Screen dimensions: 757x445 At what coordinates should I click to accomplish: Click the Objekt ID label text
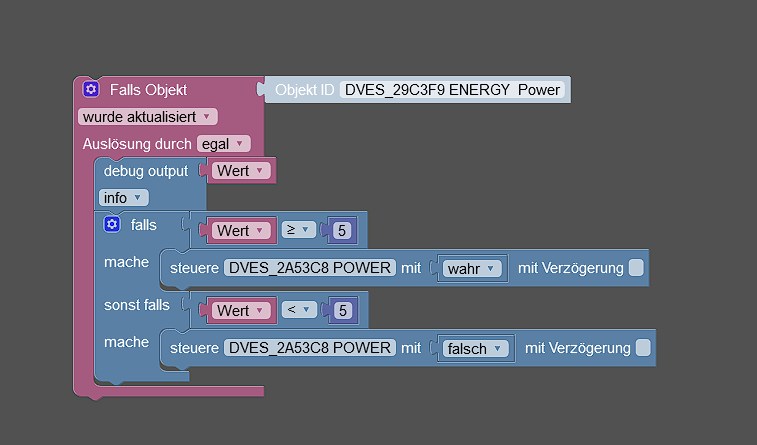coord(305,90)
